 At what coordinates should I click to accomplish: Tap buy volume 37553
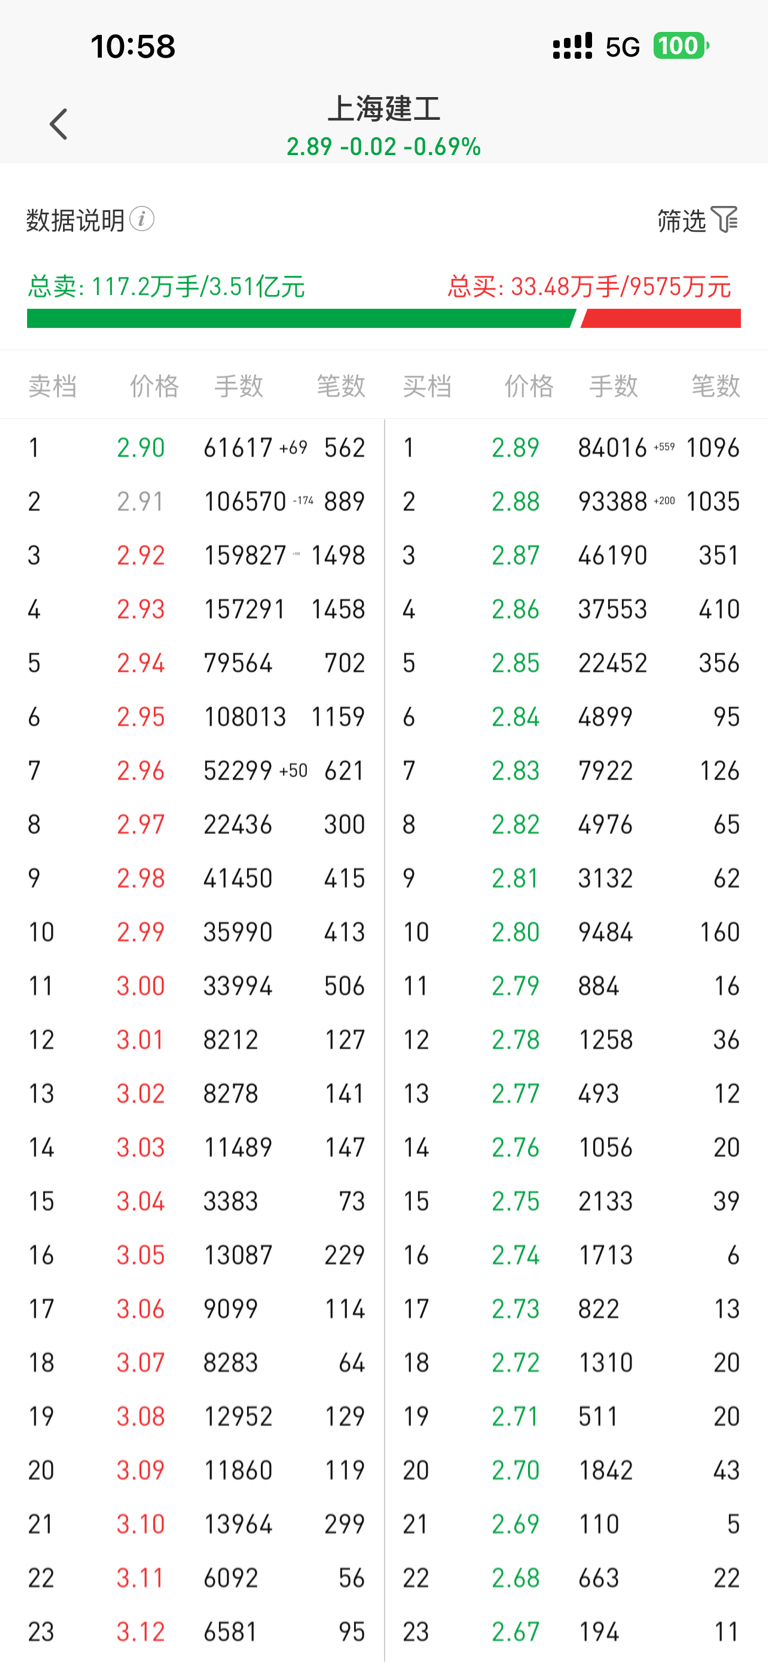(613, 610)
